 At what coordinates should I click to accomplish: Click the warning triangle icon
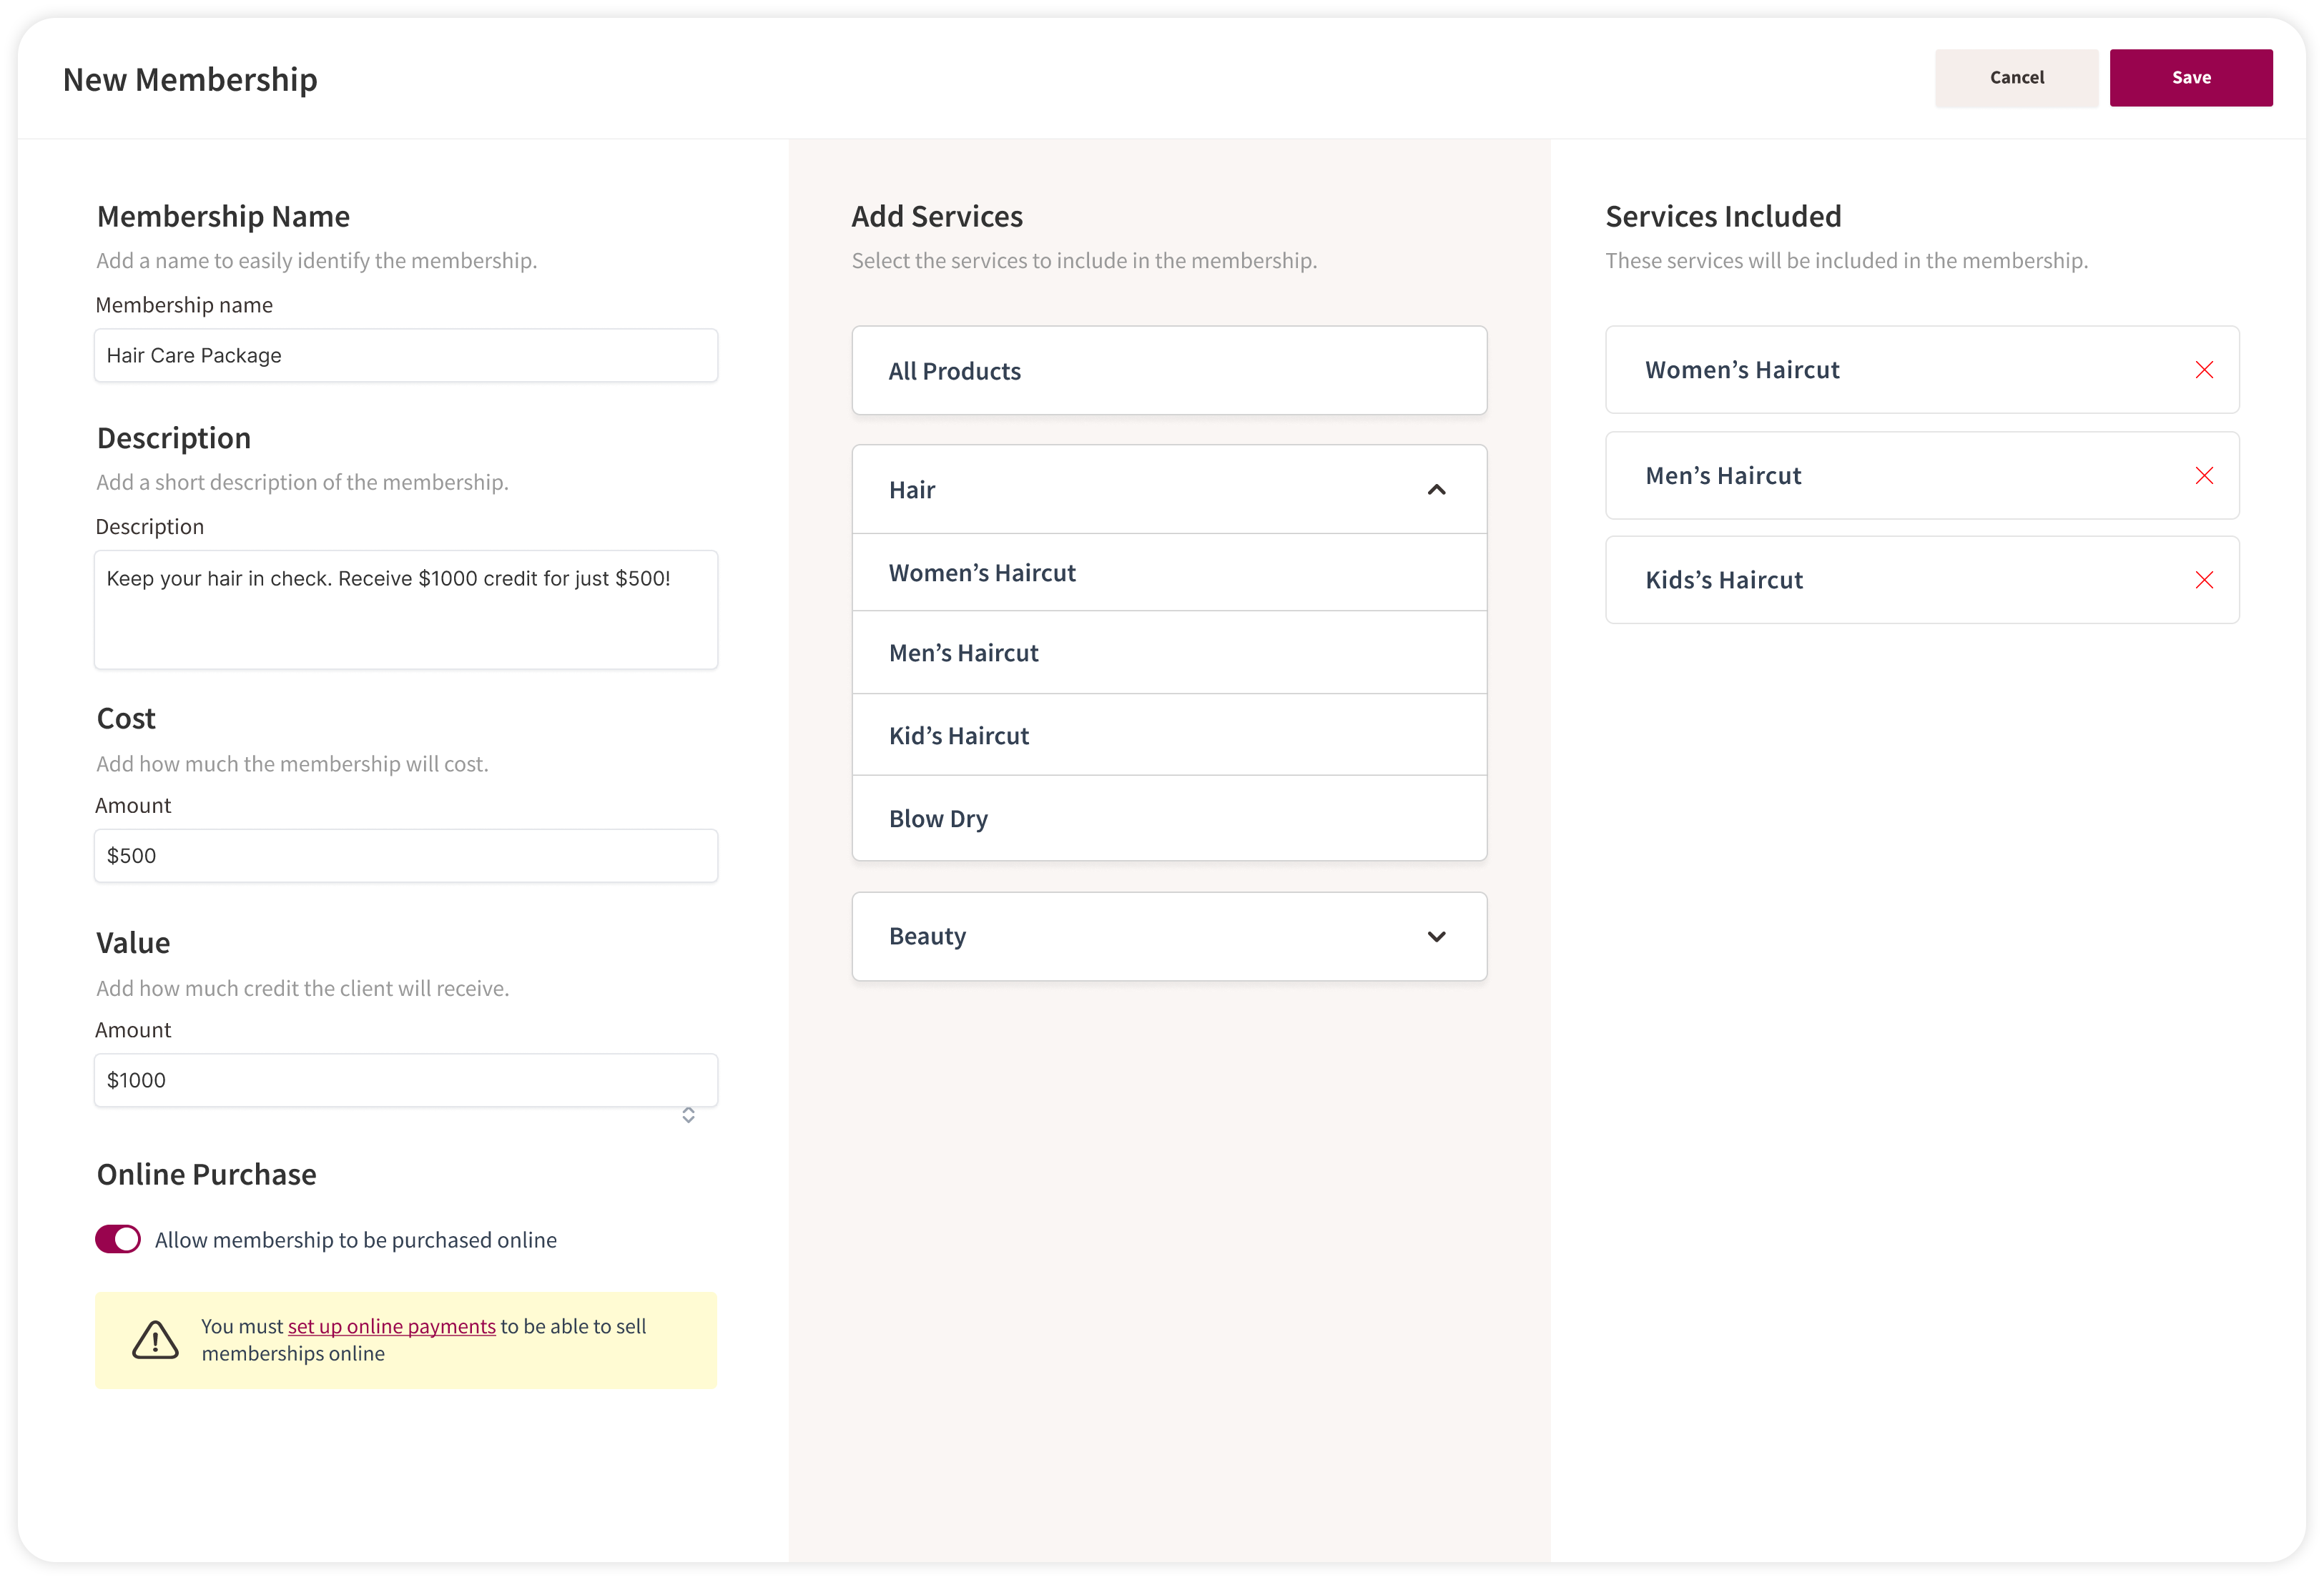tap(155, 1340)
